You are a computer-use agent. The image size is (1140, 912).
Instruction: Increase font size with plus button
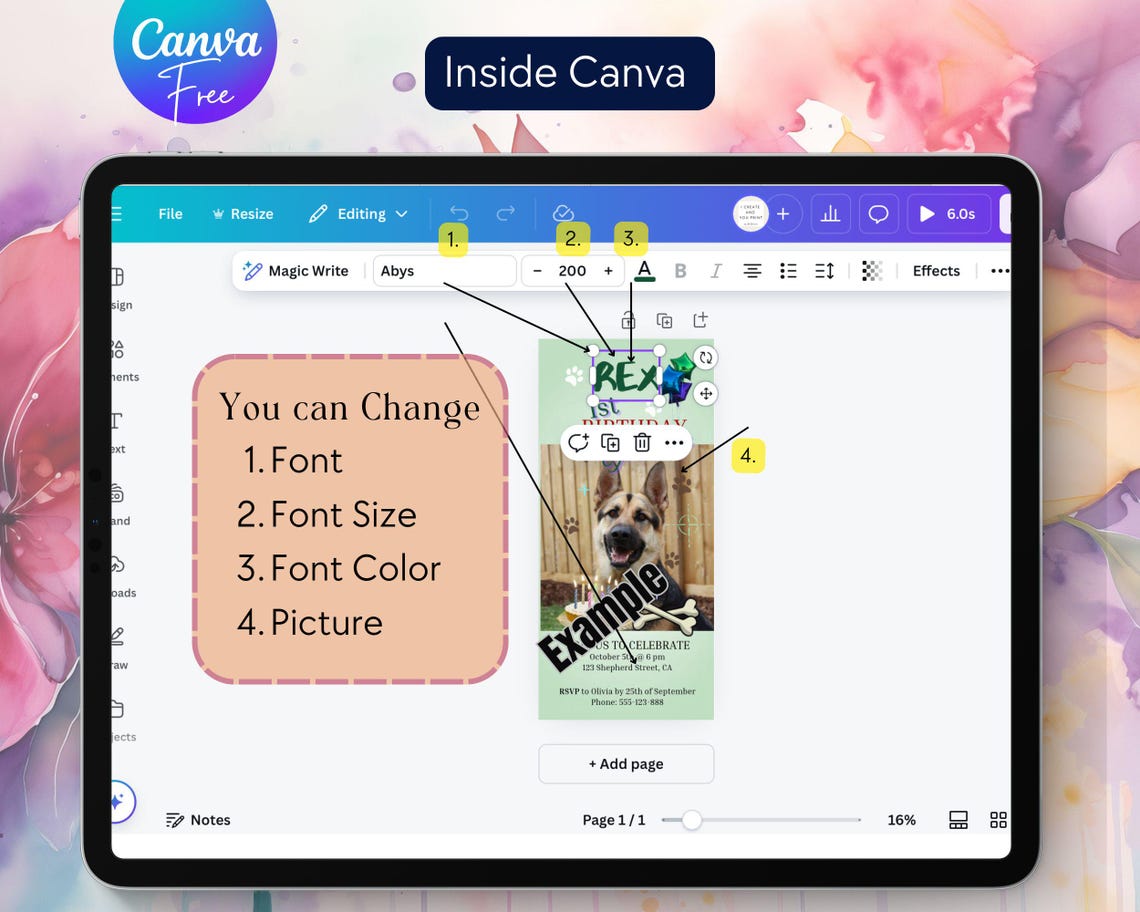coord(609,271)
